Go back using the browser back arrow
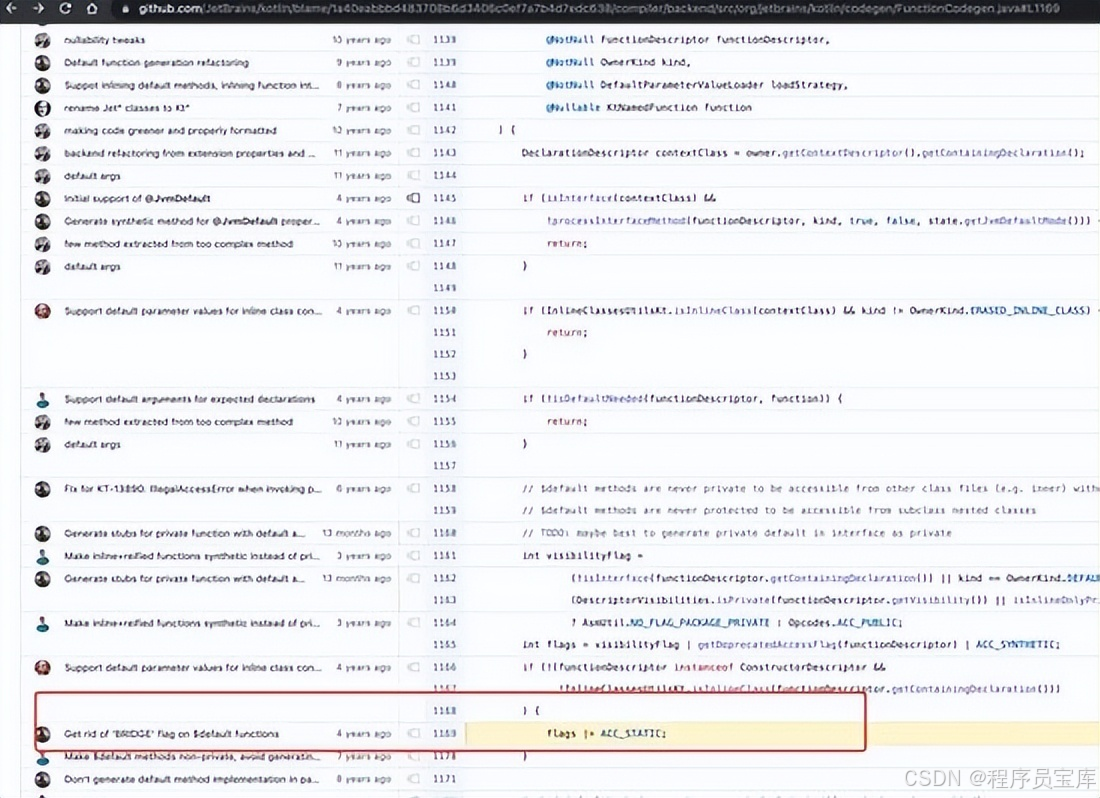1100x798 pixels. click(x=12, y=8)
